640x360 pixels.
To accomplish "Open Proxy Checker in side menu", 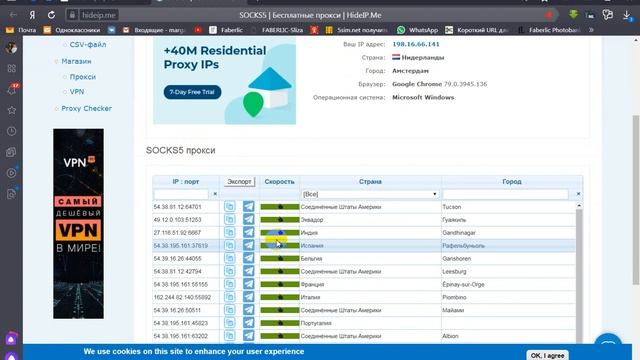I will pyautogui.click(x=87, y=108).
